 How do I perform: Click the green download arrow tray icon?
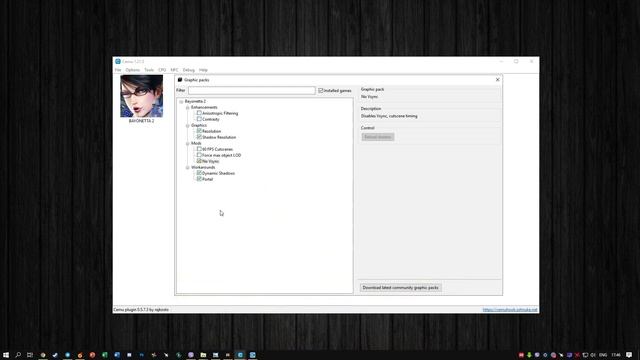click(x=529, y=355)
